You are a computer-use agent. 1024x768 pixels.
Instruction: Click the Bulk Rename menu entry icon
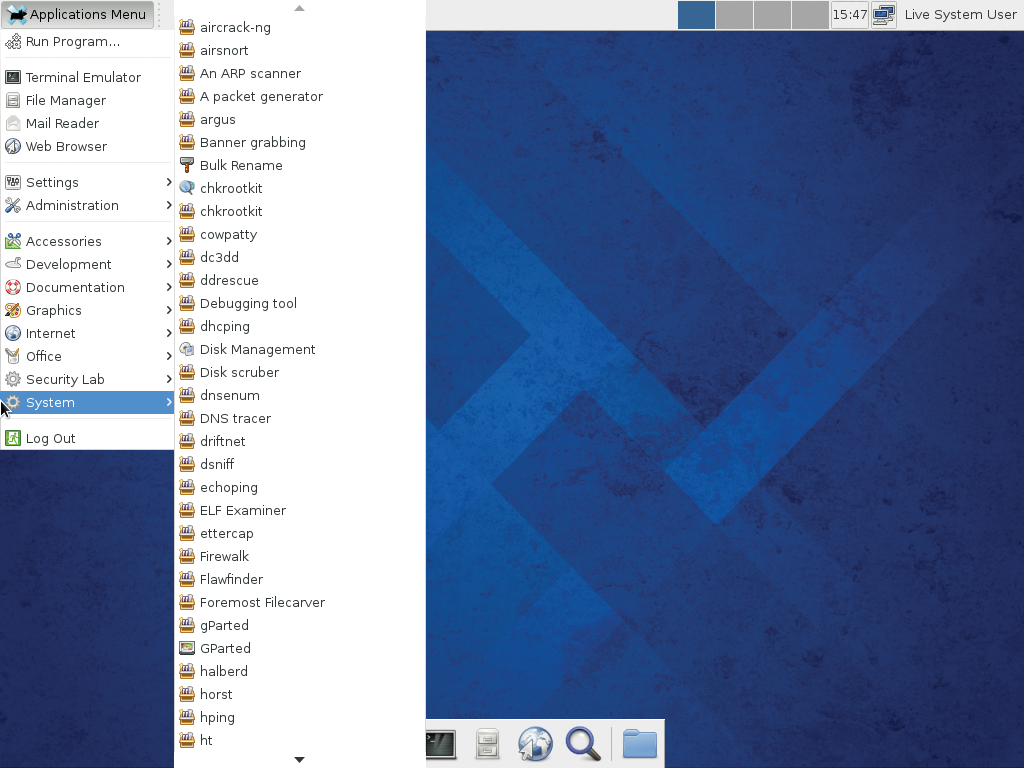click(187, 165)
